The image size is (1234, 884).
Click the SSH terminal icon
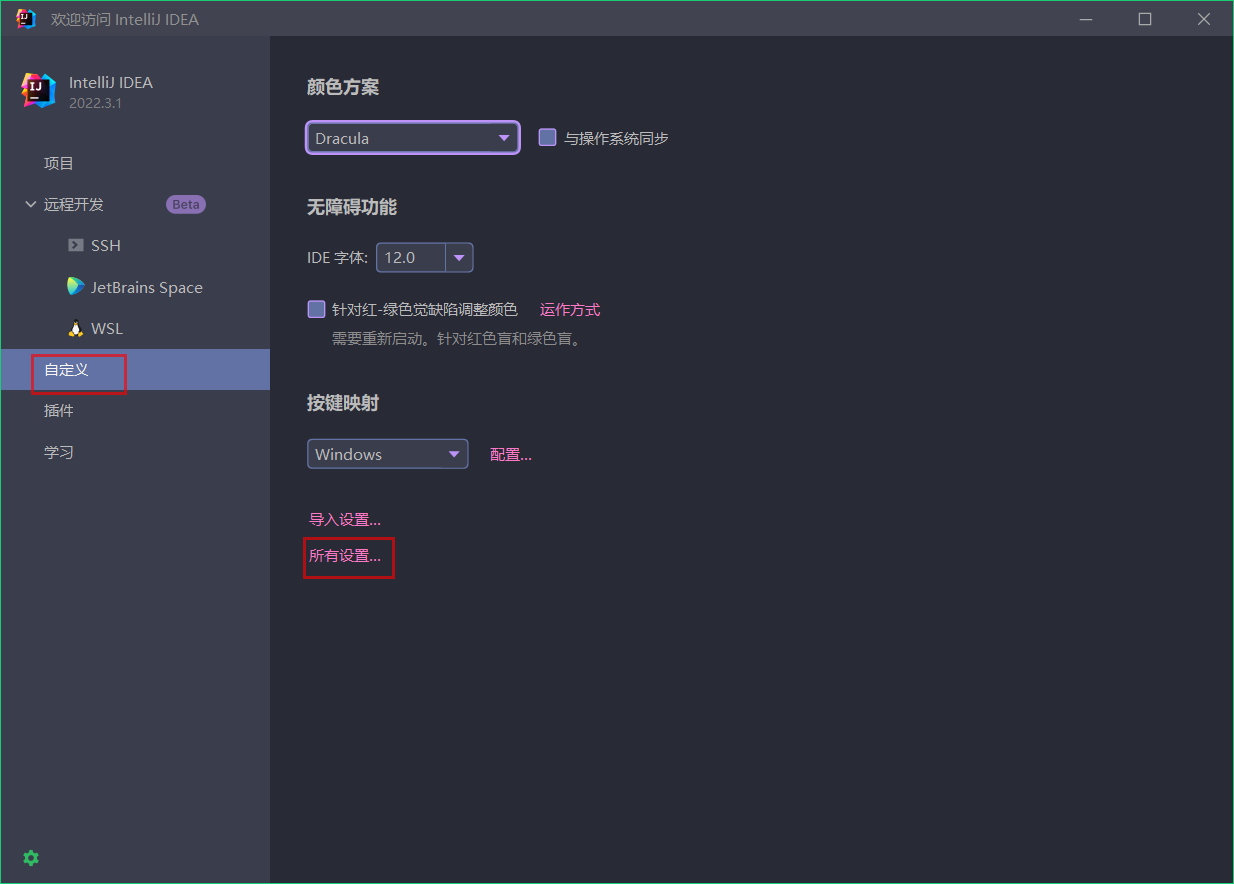75,245
